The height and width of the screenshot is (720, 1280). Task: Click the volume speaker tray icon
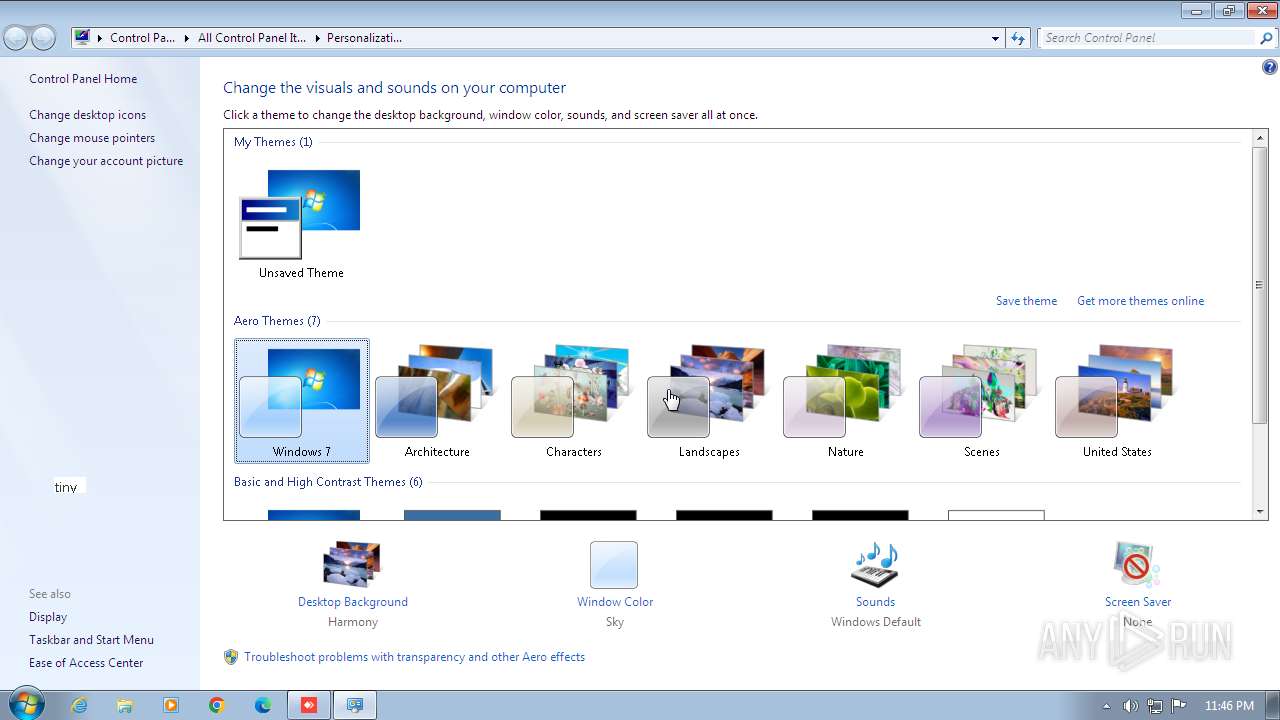[1130, 706]
